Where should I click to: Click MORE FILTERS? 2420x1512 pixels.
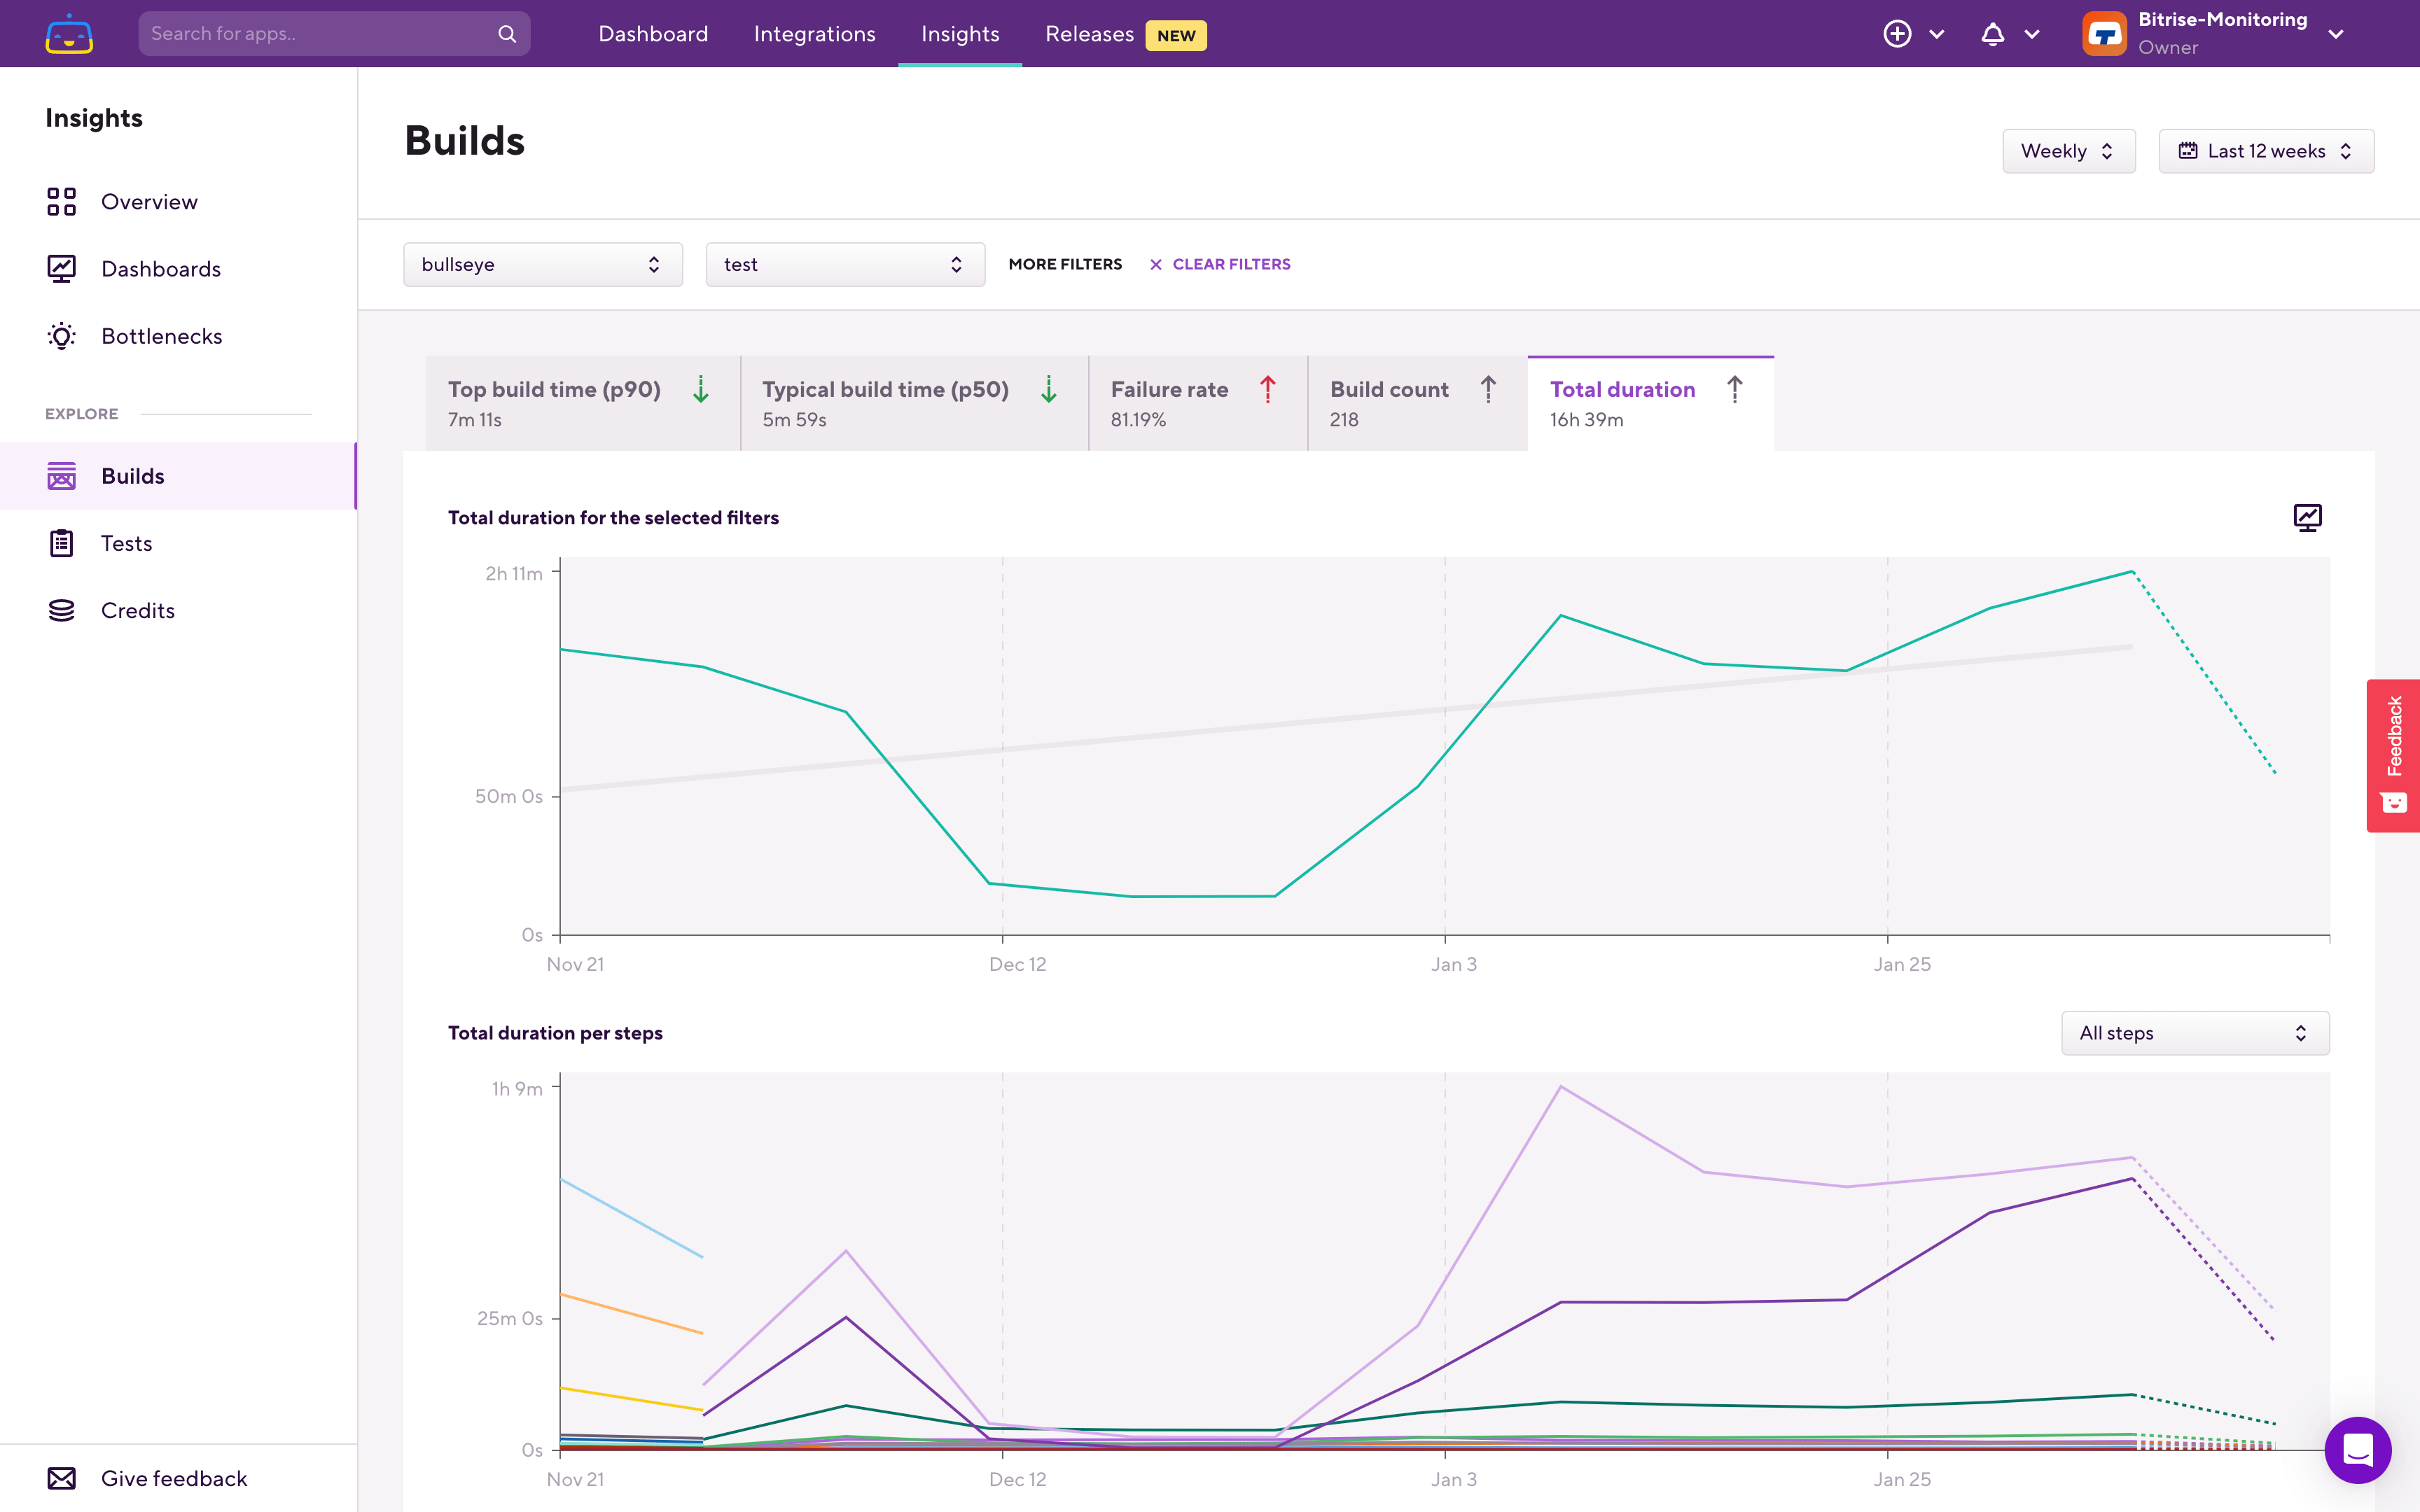tap(1065, 264)
